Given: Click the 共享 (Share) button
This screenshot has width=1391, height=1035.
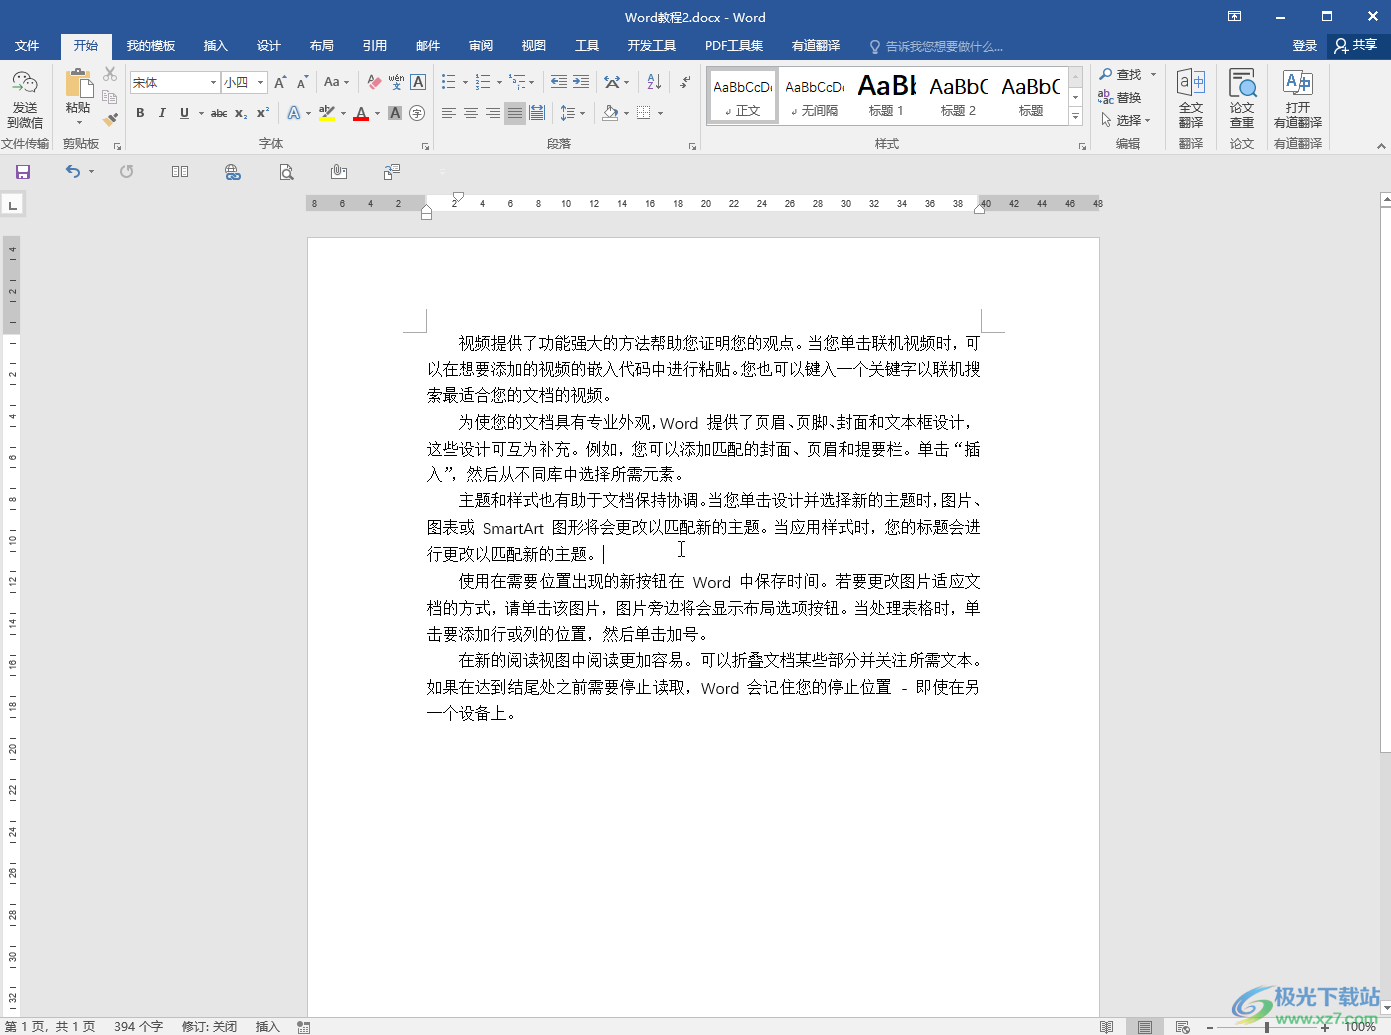Looking at the screenshot, I should click(1355, 46).
